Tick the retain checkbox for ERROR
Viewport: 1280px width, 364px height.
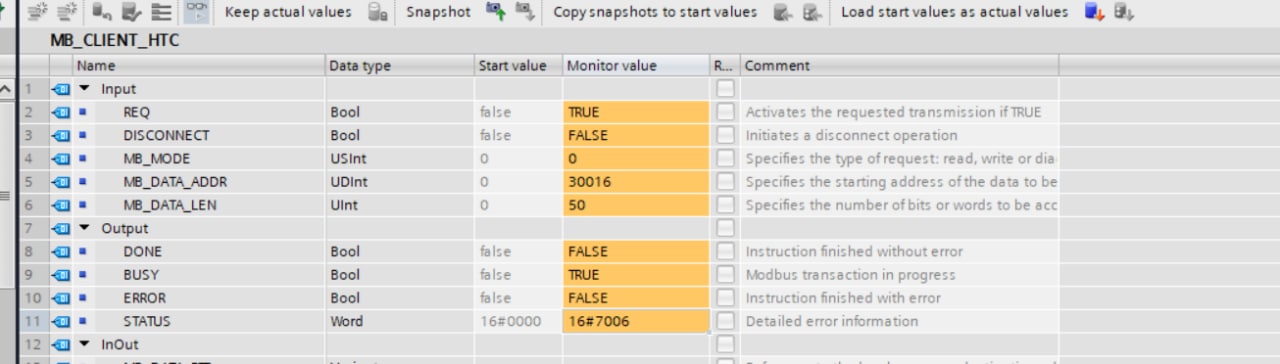point(725,297)
